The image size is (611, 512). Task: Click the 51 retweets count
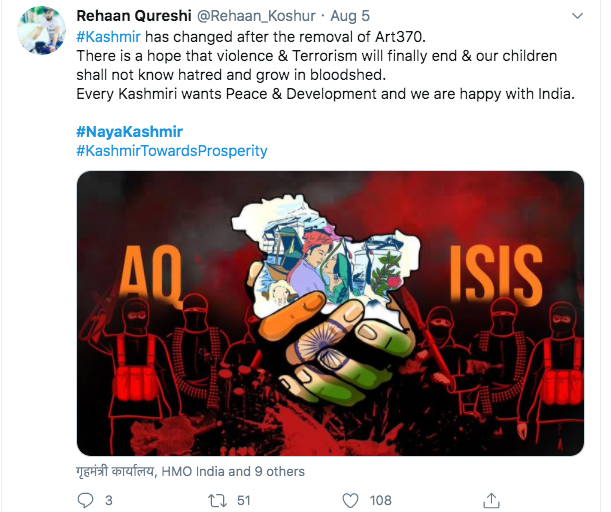coord(244,500)
